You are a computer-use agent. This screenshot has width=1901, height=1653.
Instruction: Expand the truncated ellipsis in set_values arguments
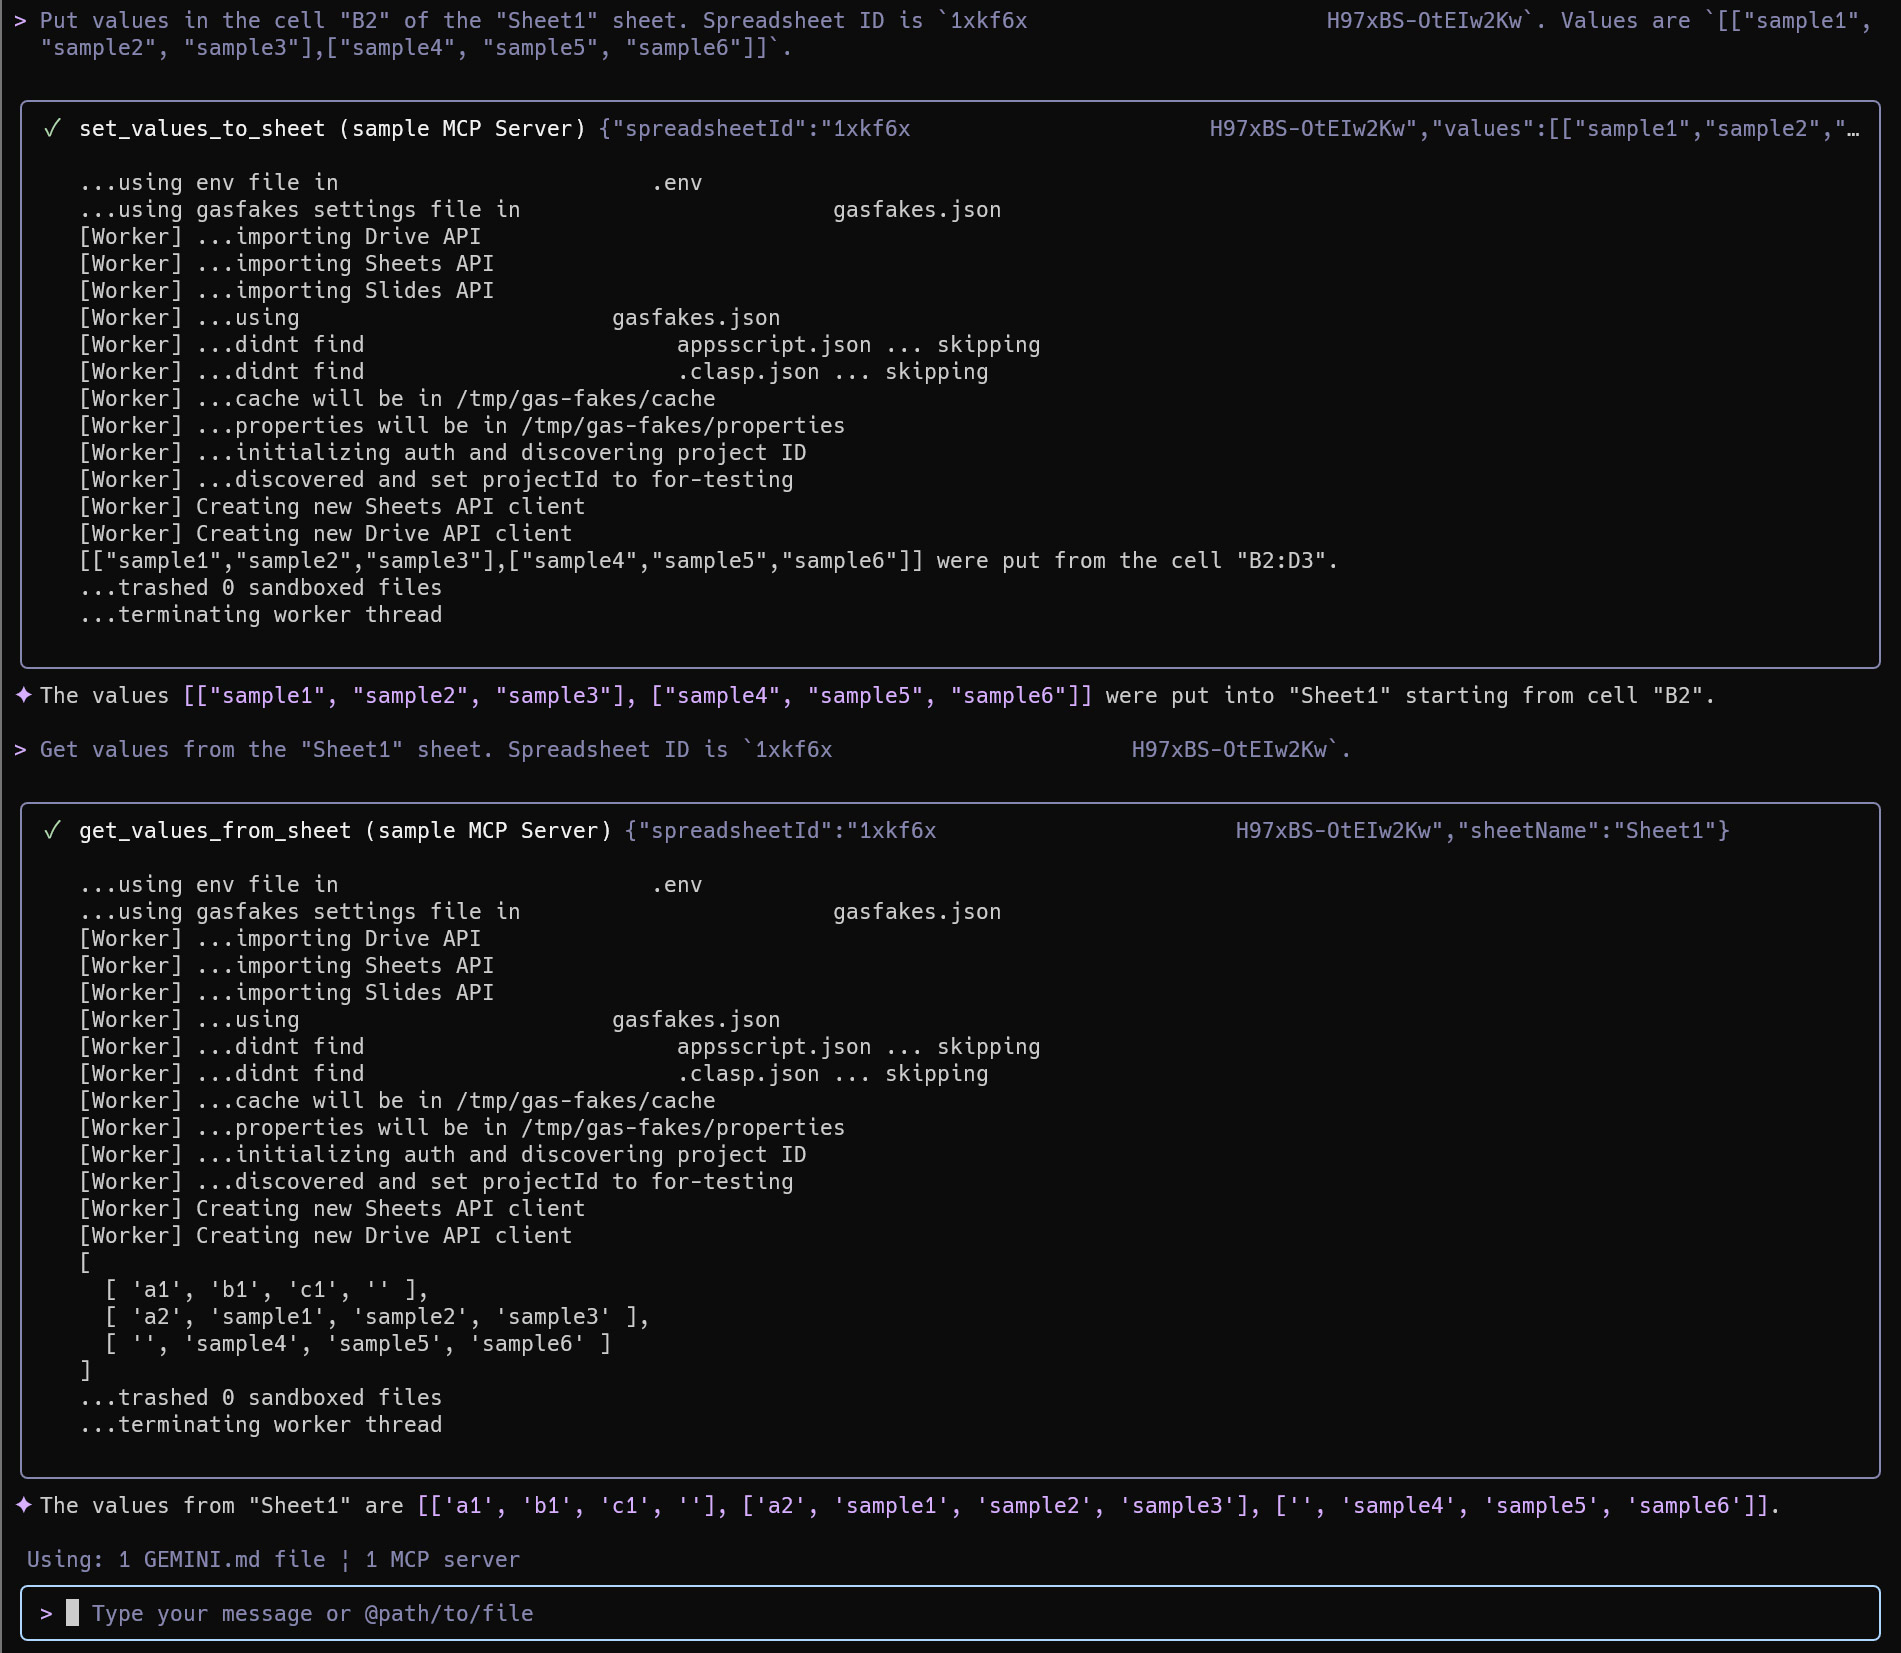click(x=1852, y=129)
